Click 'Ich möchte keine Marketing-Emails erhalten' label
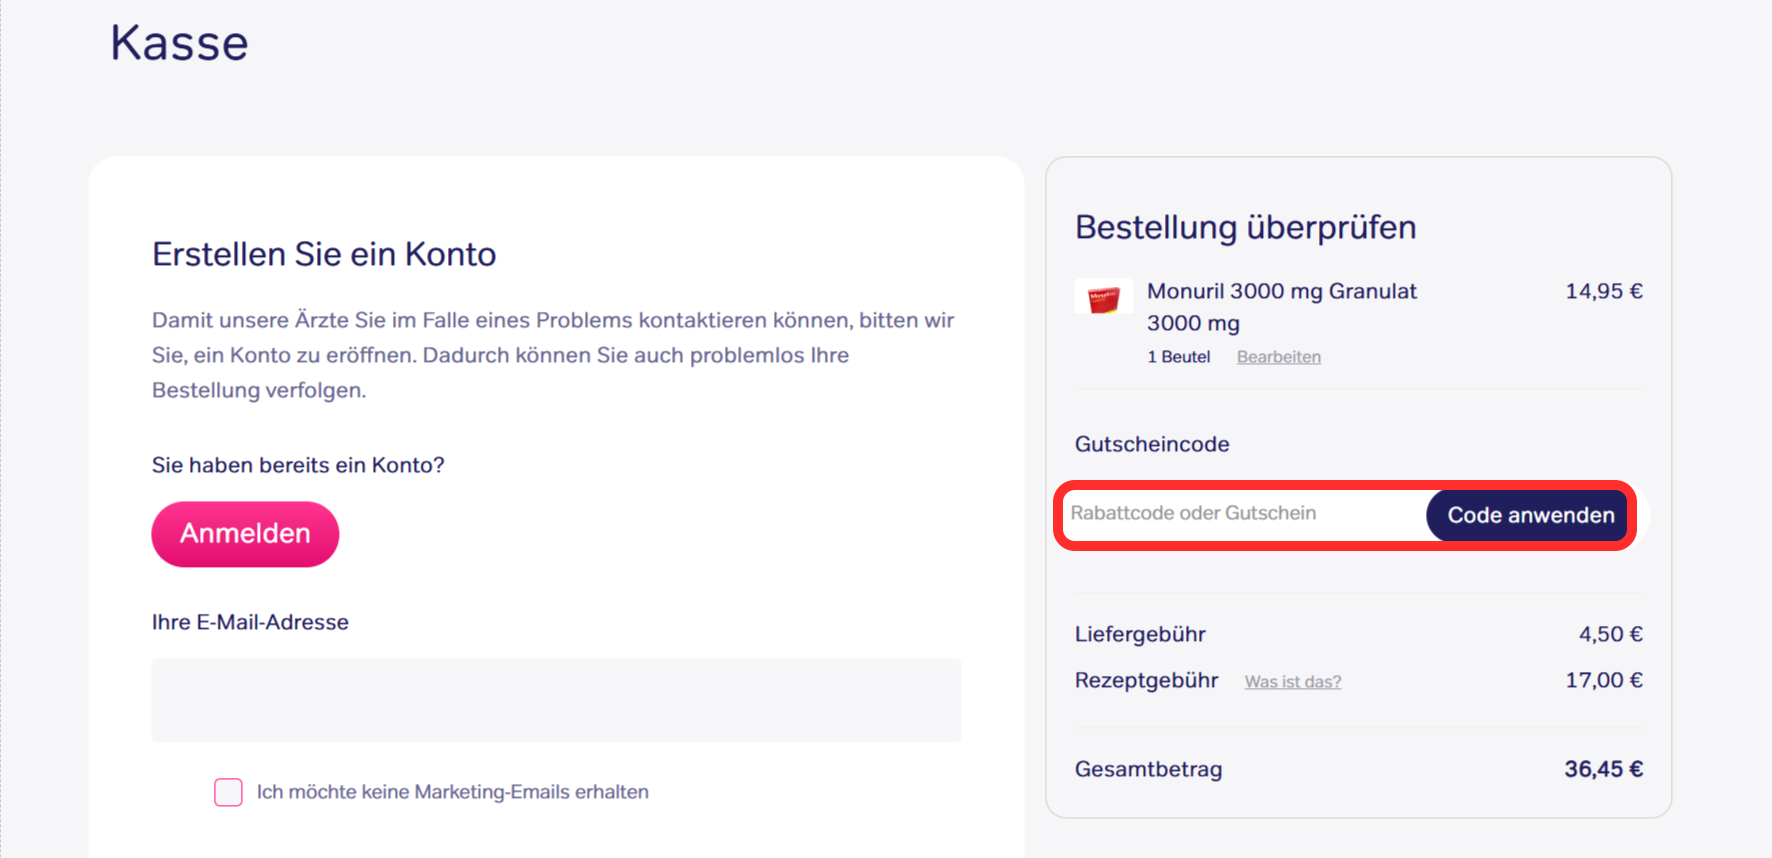1772x858 pixels. 452,792
